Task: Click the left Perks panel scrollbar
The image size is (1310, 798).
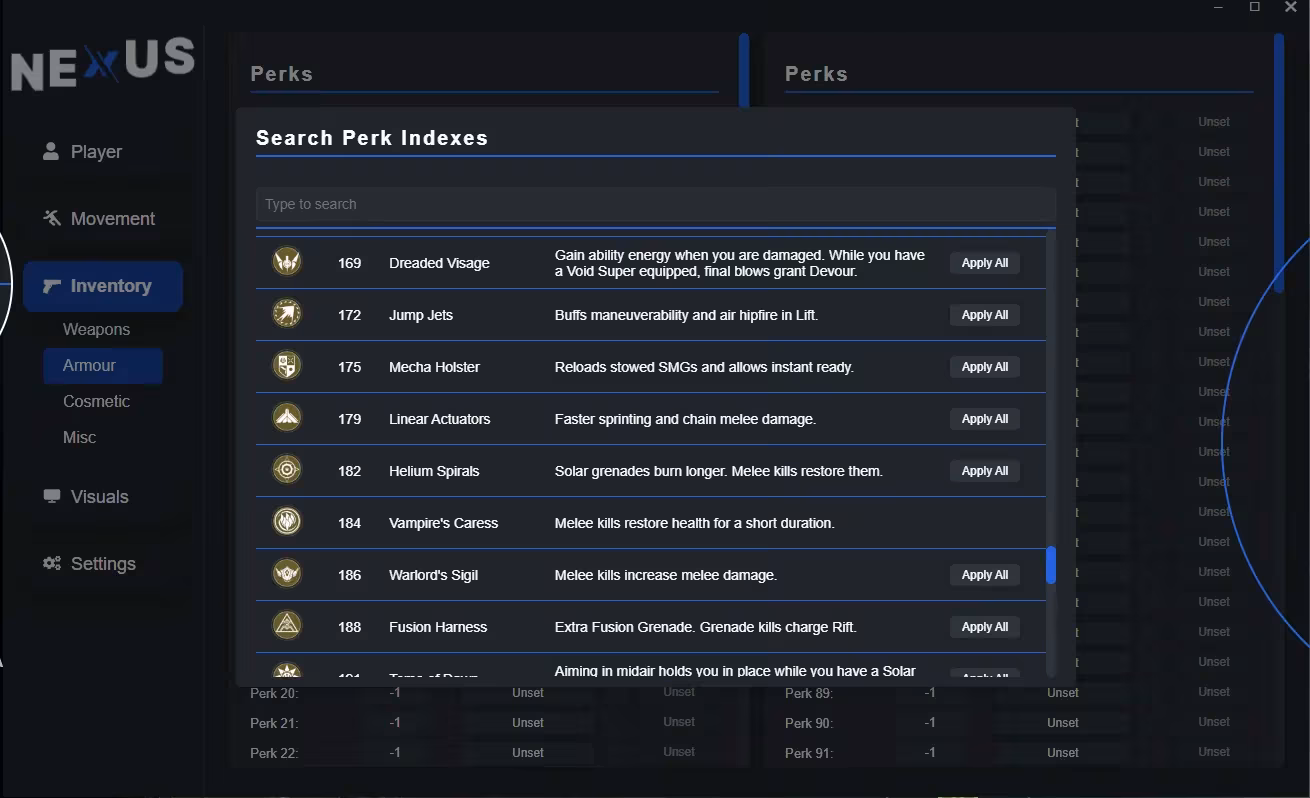Action: 744,68
